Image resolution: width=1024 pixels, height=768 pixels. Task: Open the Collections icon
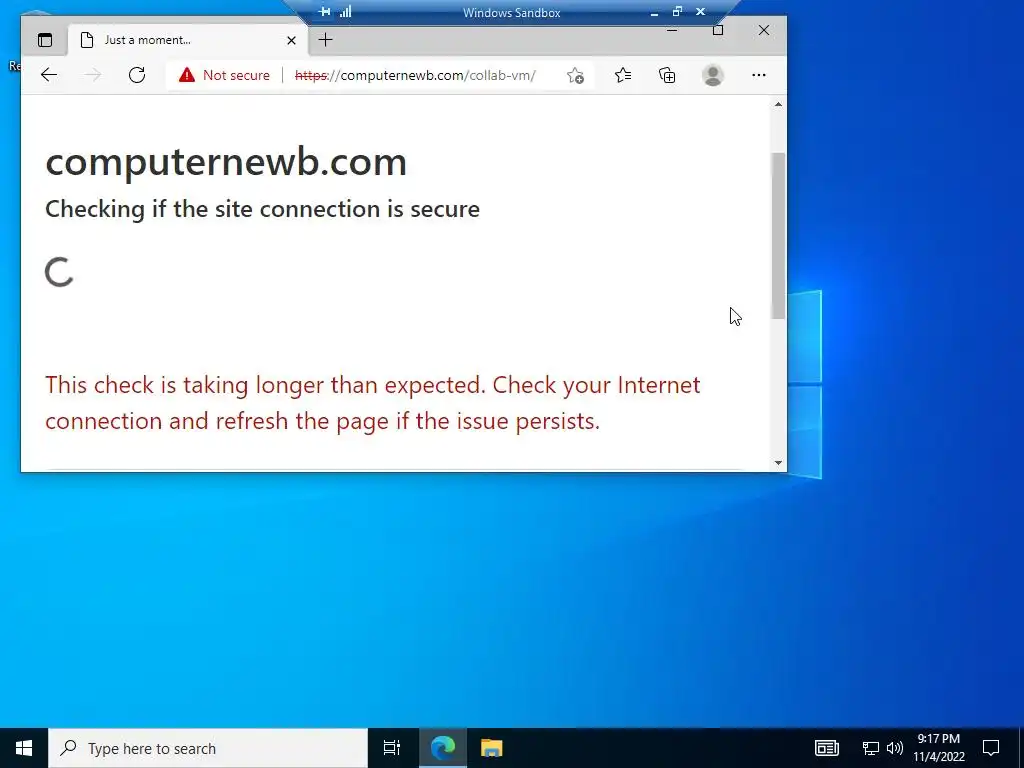coord(667,75)
